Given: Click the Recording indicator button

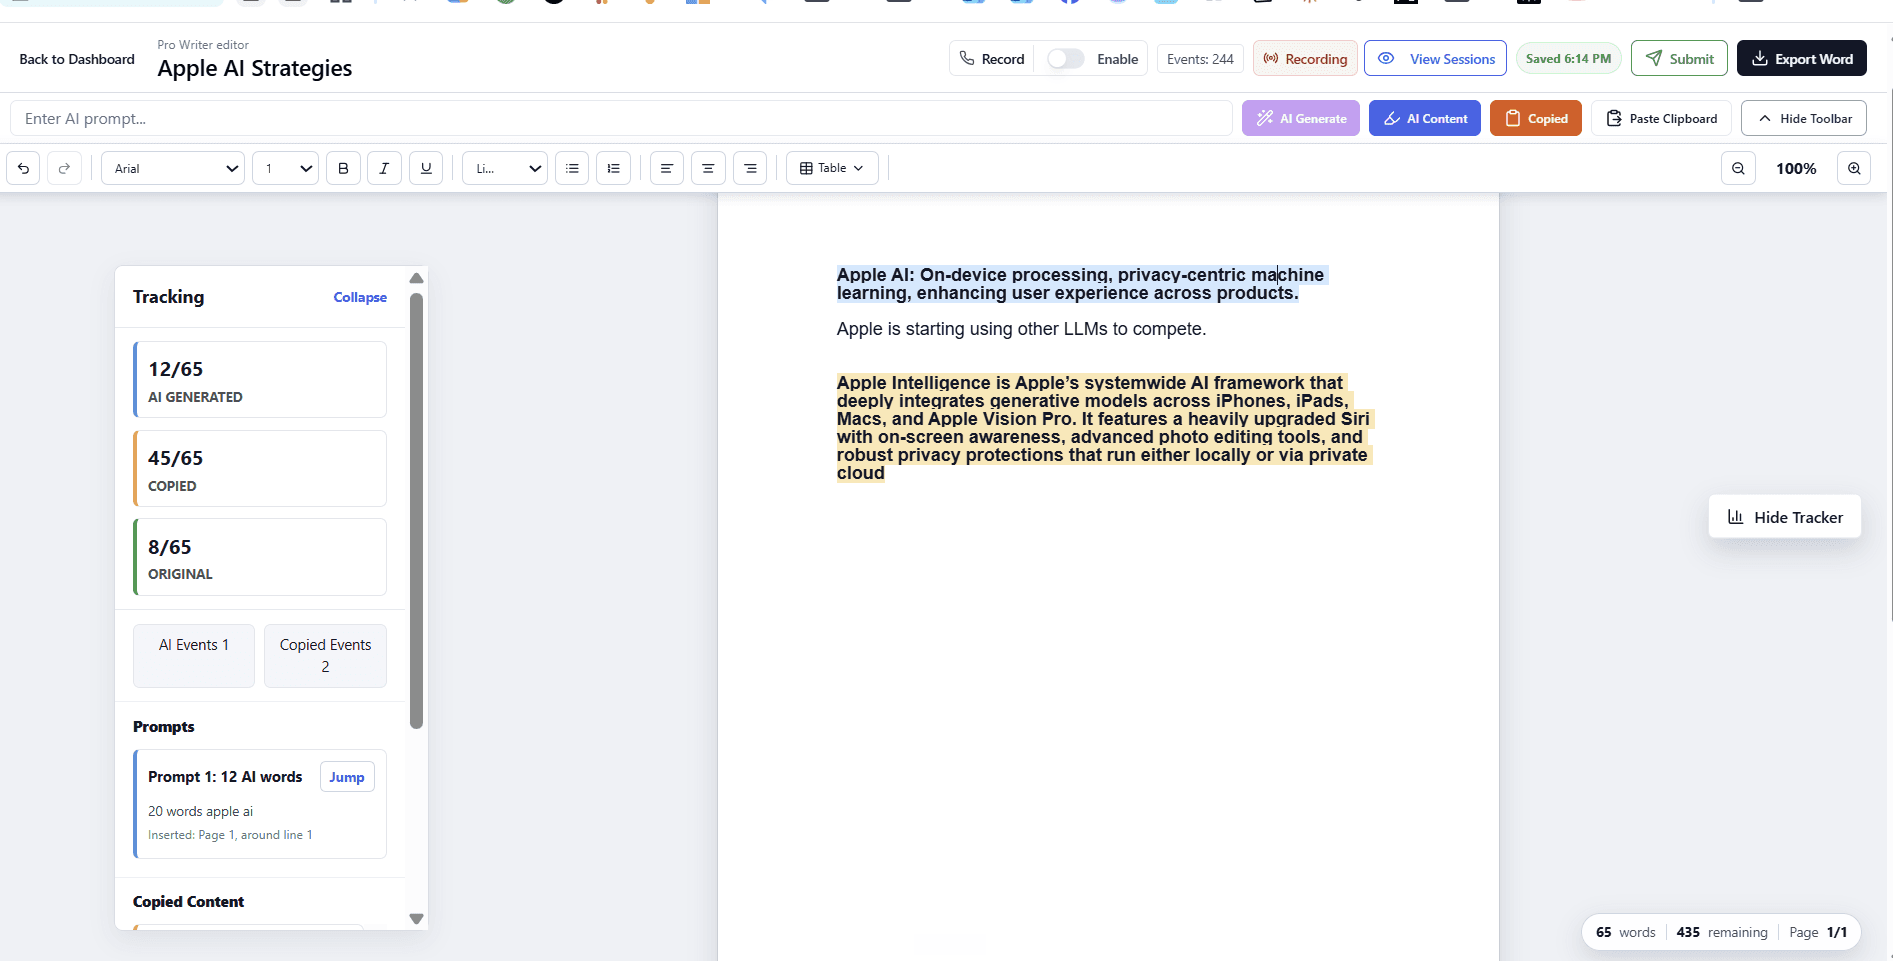Looking at the screenshot, I should click(1305, 59).
